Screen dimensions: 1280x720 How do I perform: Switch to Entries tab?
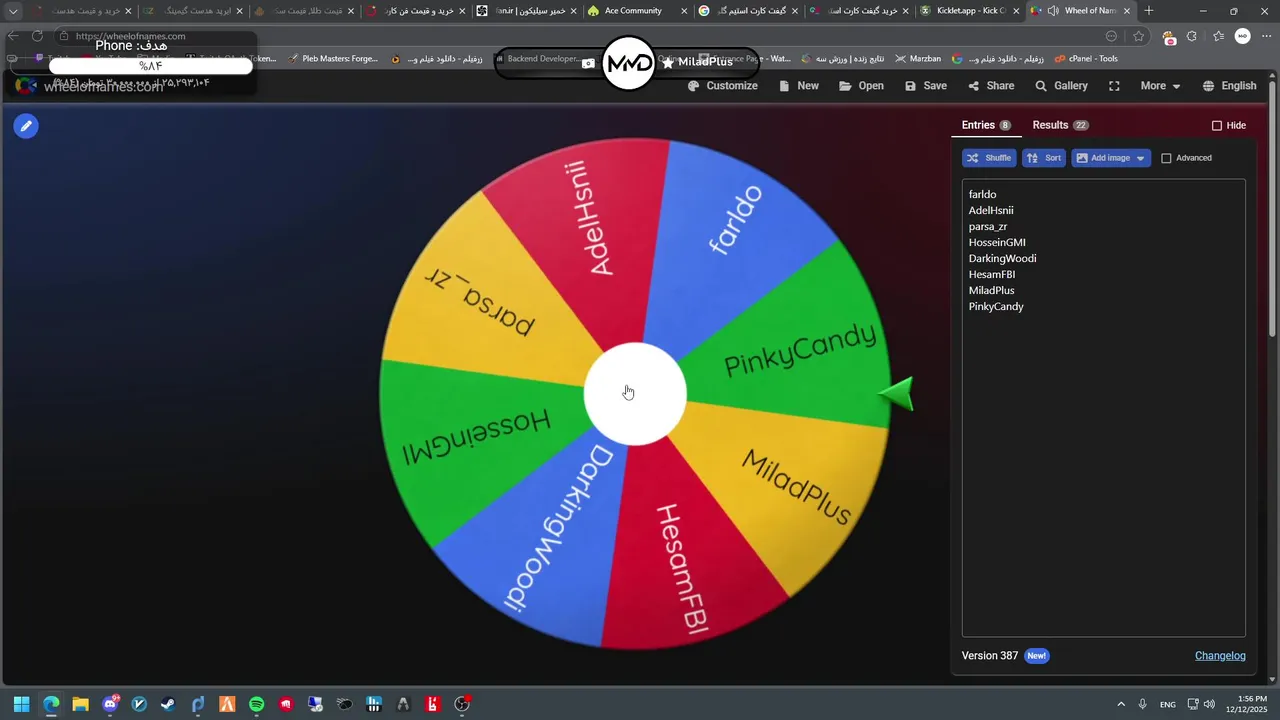point(986,125)
